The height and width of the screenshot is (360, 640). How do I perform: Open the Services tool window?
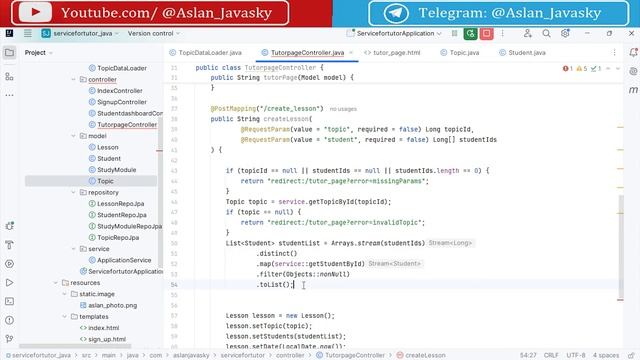tap(9, 264)
